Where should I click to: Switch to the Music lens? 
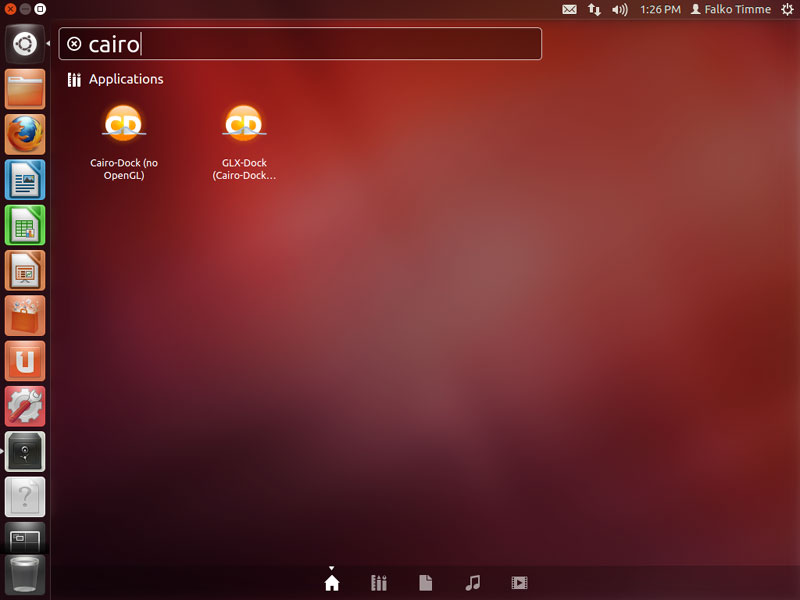point(472,583)
